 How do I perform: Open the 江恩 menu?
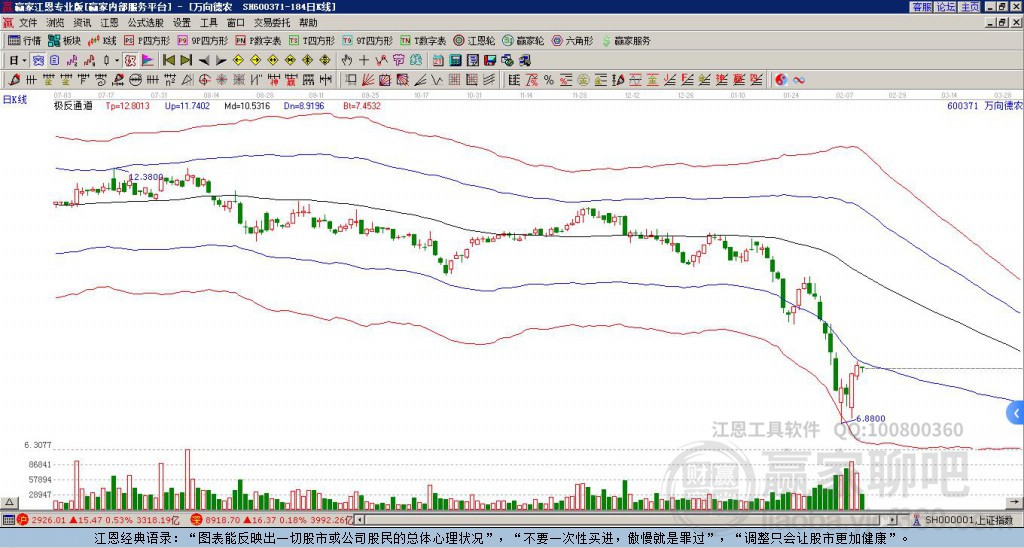coord(109,23)
